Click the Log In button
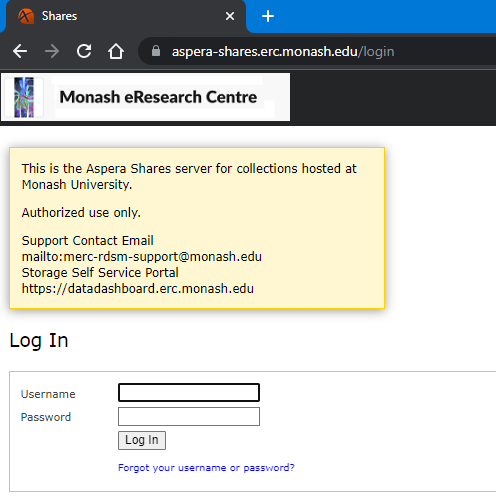Screen dimensions: 496x500 click(142, 440)
